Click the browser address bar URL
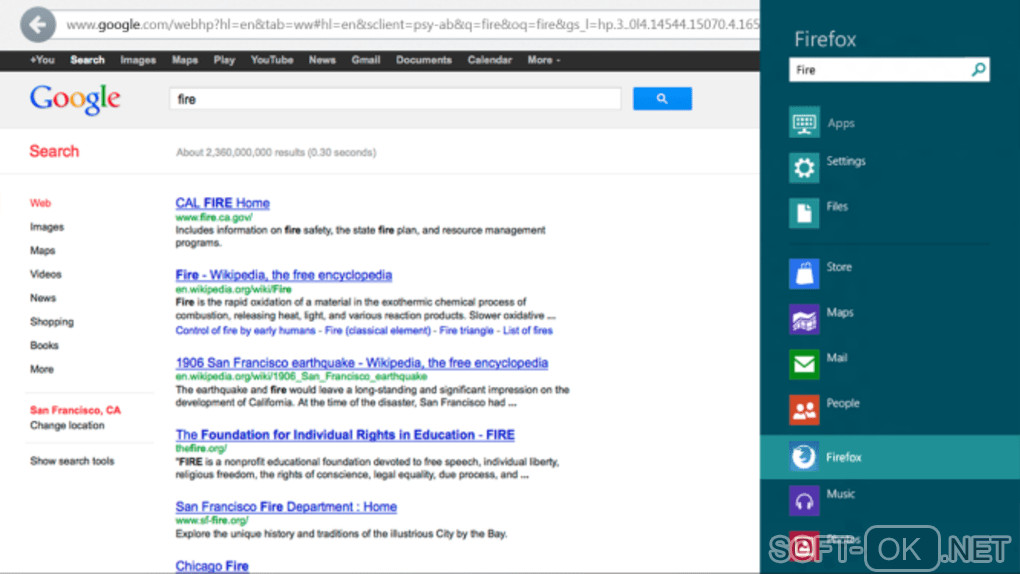 [412, 25]
